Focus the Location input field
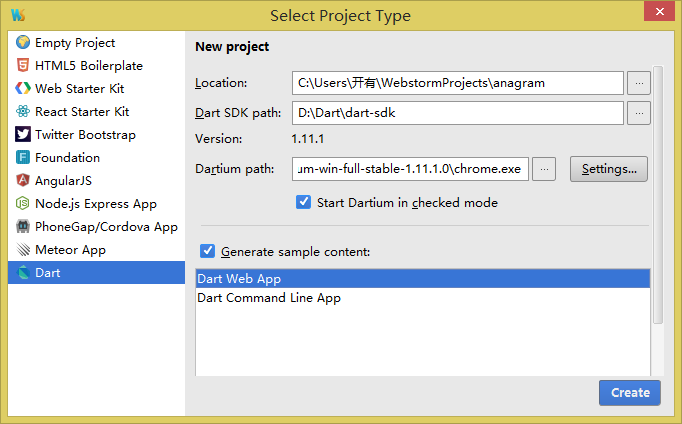Image resolution: width=682 pixels, height=424 pixels. pyautogui.click(x=458, y=83)
